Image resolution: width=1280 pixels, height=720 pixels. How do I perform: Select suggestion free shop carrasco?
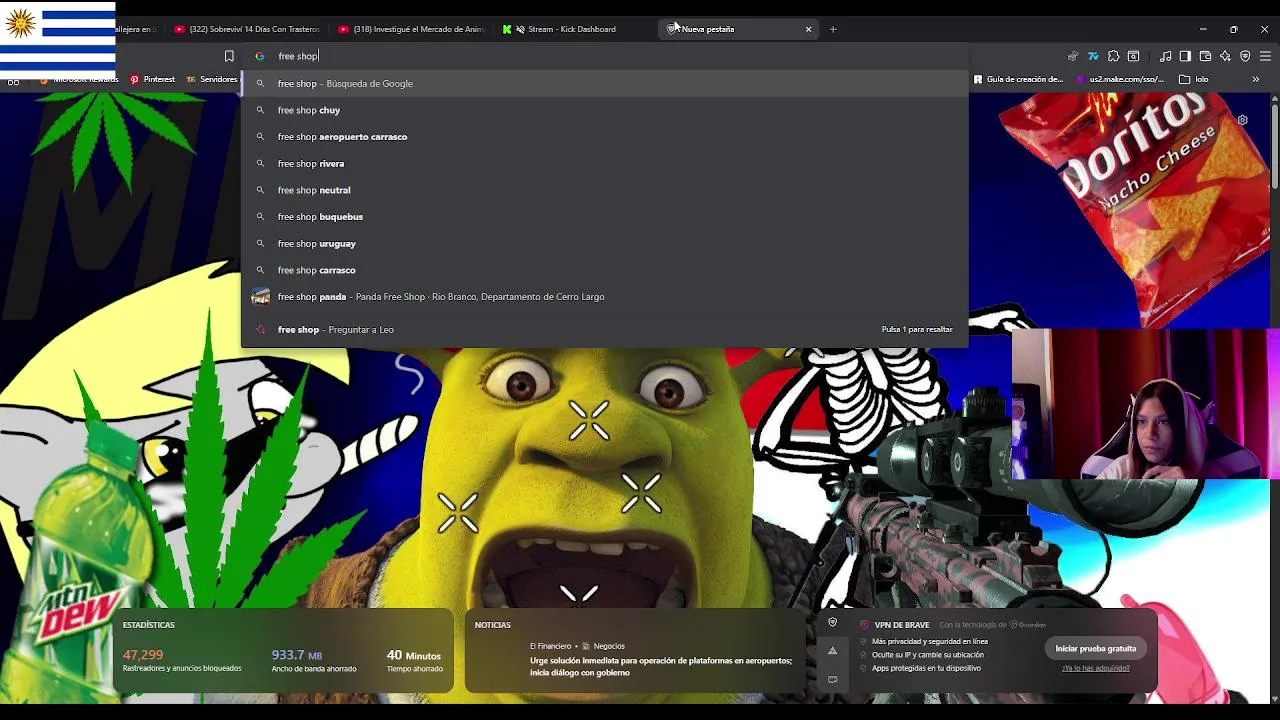pyautogui.click(x=604, y=270)
